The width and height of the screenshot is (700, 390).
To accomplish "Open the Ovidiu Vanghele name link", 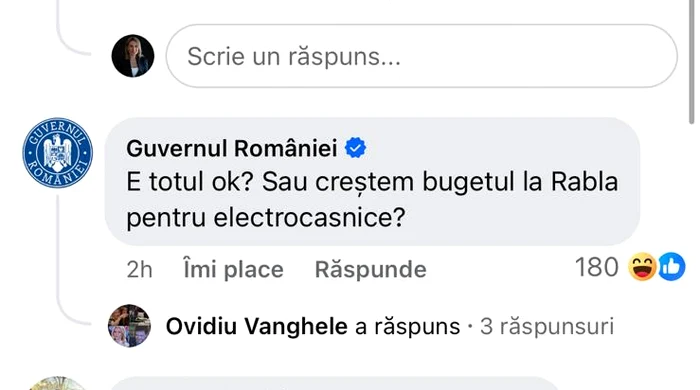I will [257, 326].
